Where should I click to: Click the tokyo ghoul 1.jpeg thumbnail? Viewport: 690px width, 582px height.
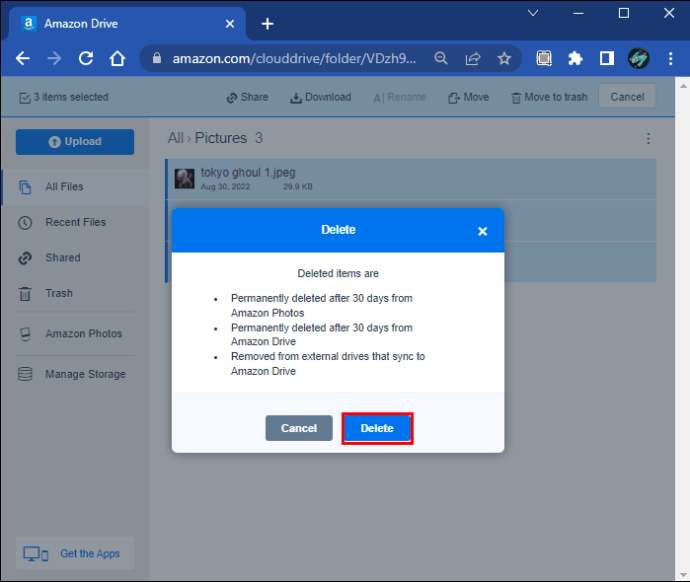pyautogui.click(x=184, y=179)
